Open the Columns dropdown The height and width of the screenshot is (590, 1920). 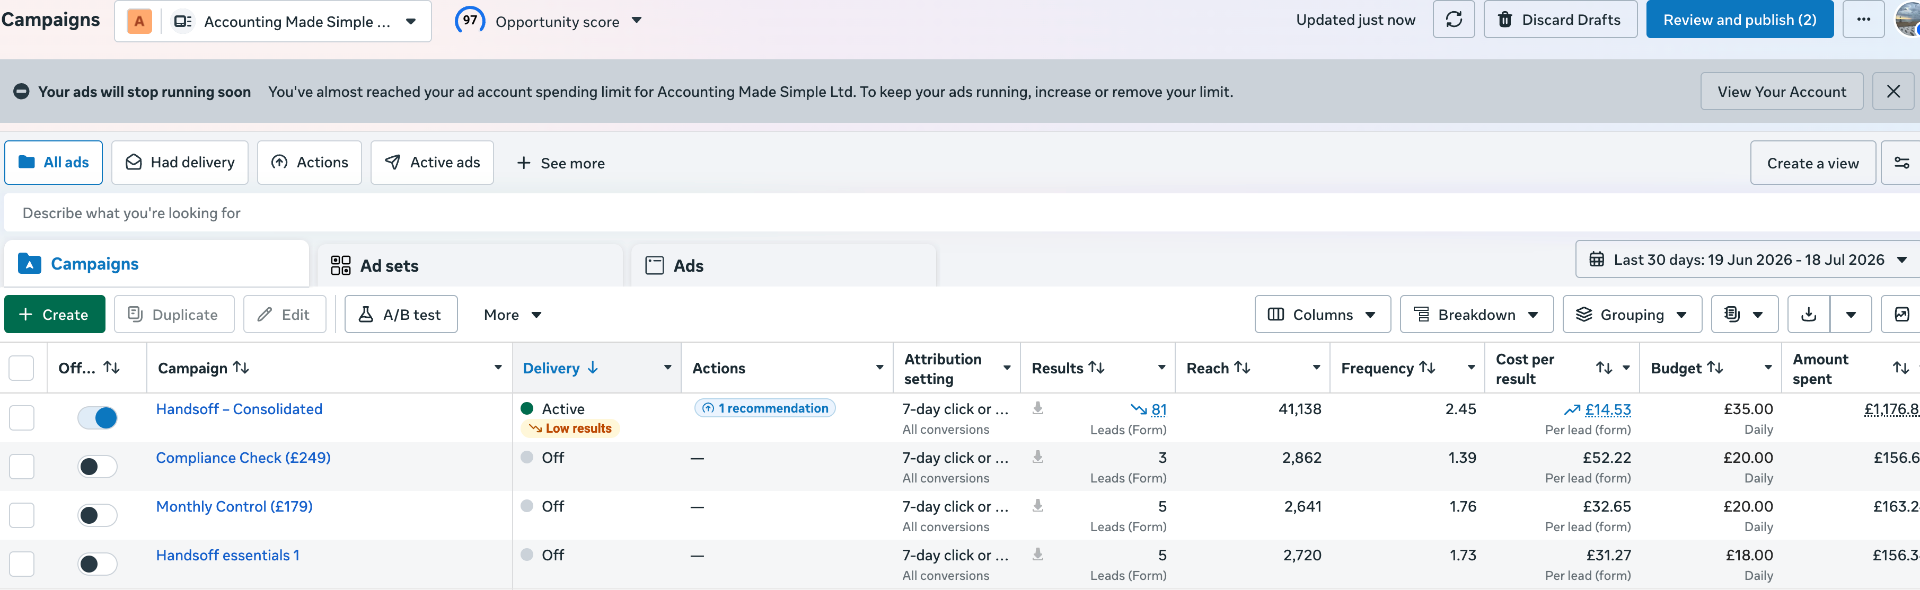1322,314
